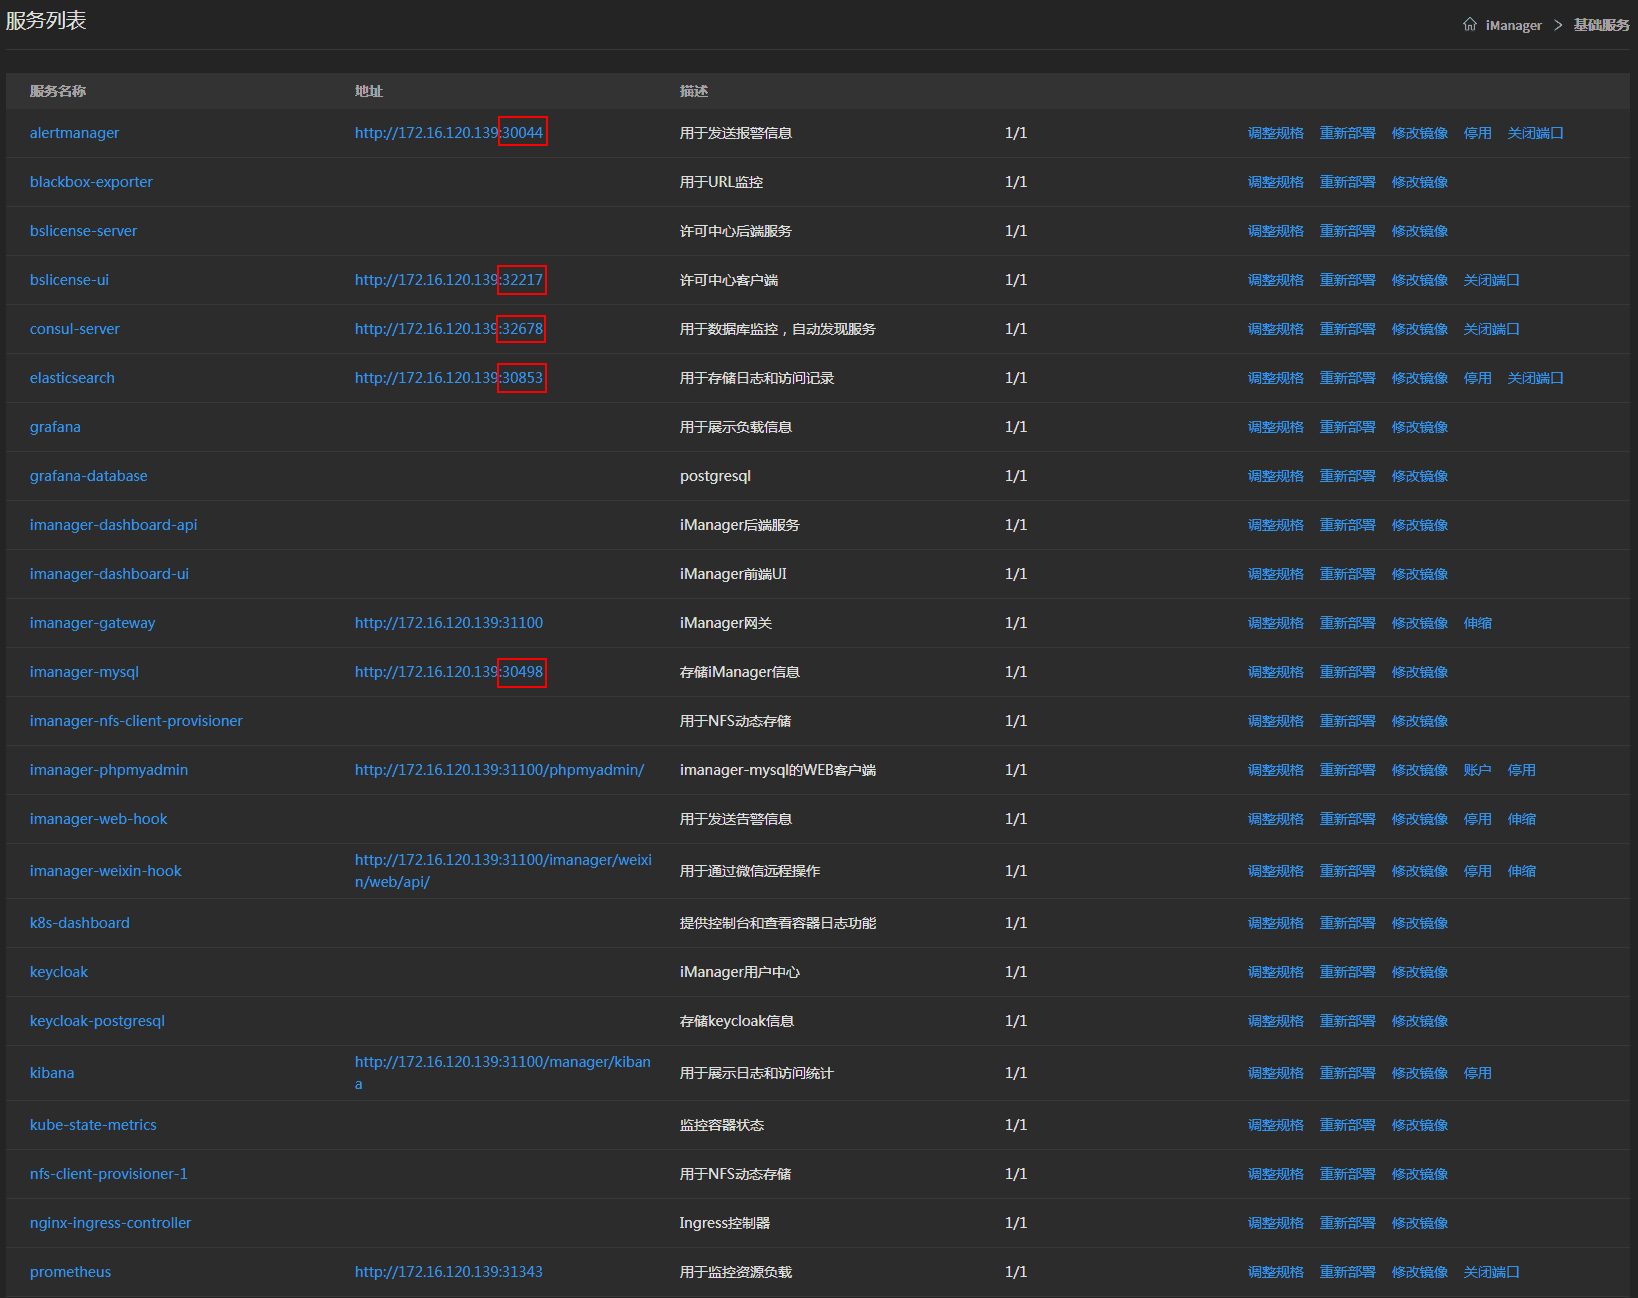Open the keycloak service name link
This screenshot has height=1298, width=1638.
(x=59, y=972)
